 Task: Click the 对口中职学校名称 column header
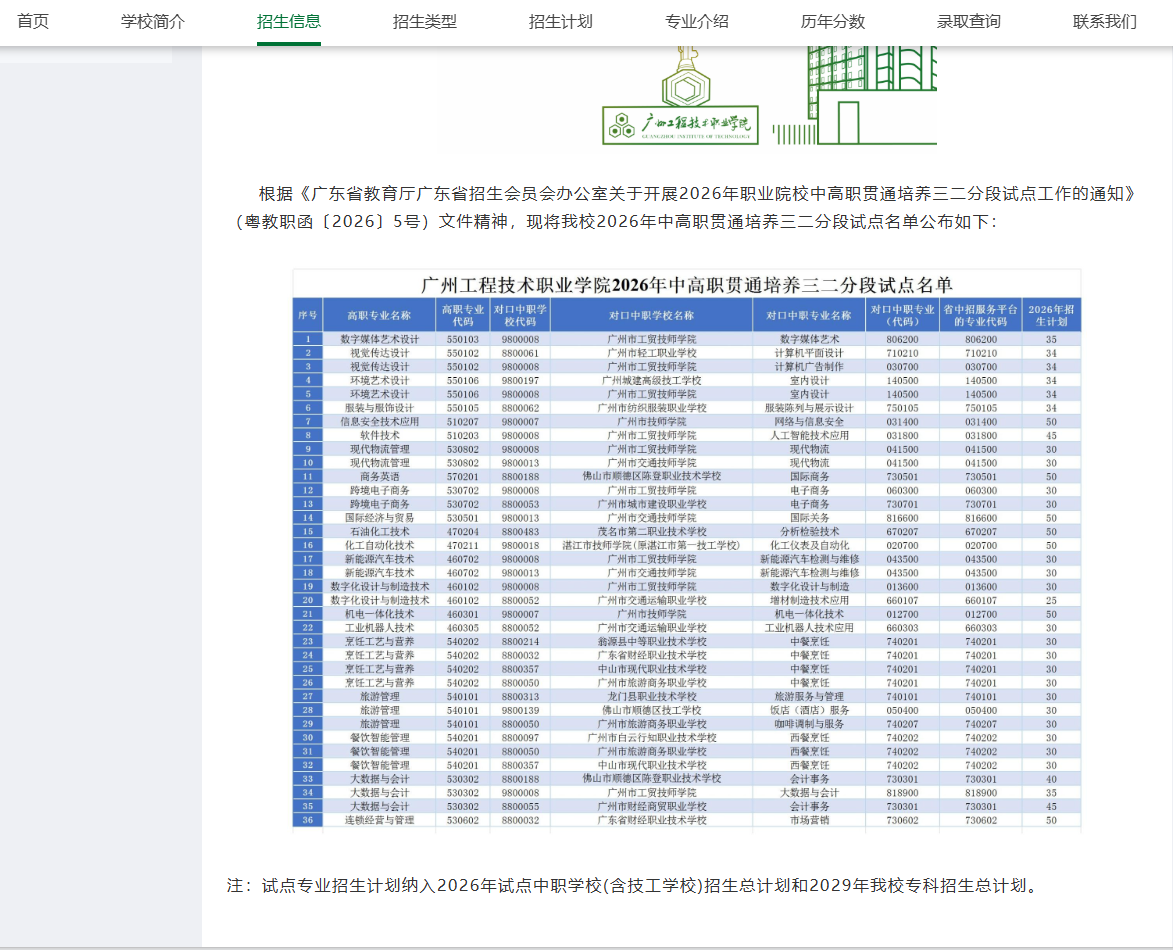[652, 316]
